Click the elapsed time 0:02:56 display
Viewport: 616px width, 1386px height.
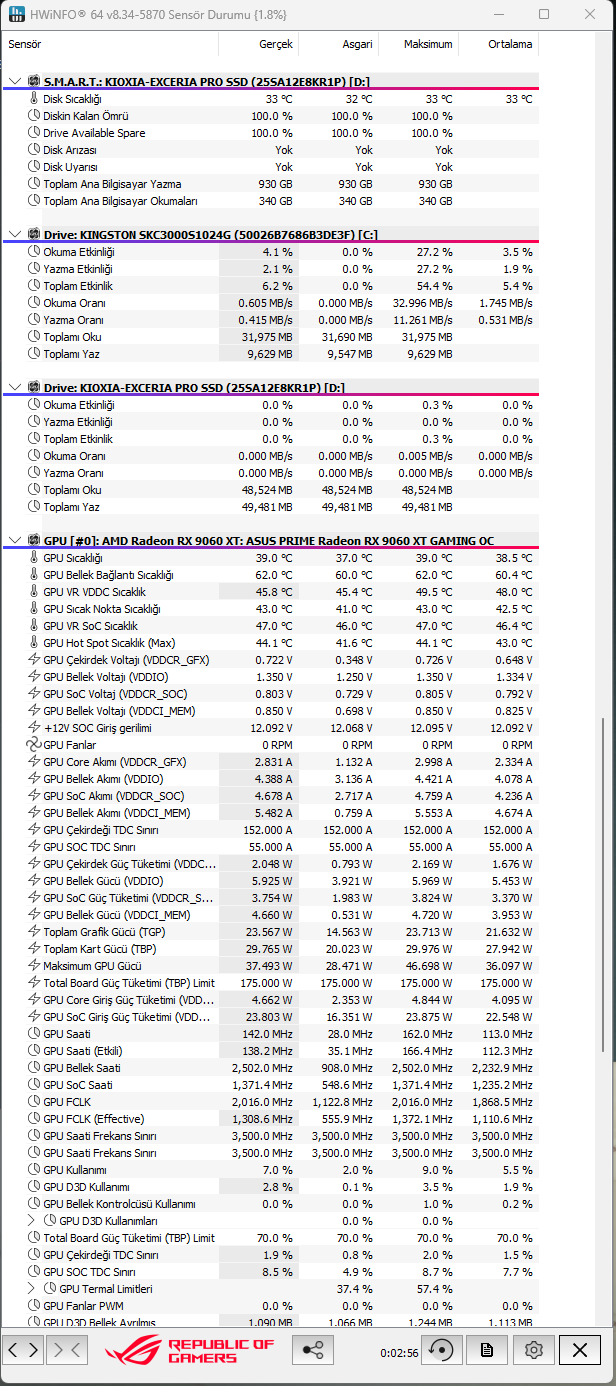click(399, 1352)
